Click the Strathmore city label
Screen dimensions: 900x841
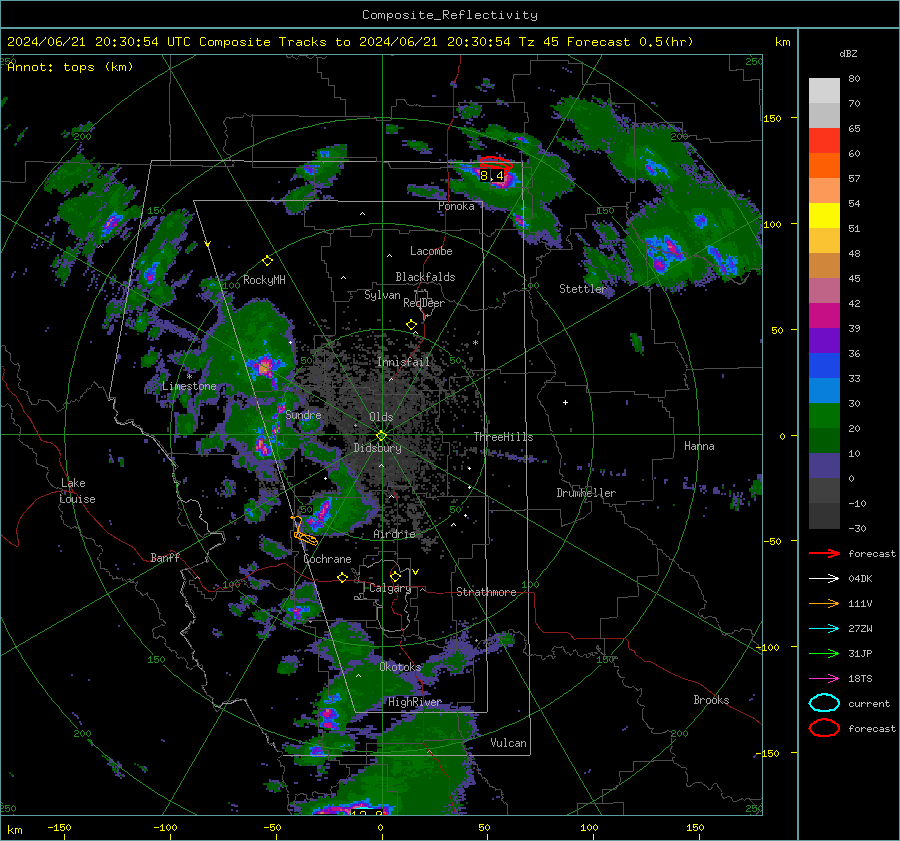[x=486, y=592]
